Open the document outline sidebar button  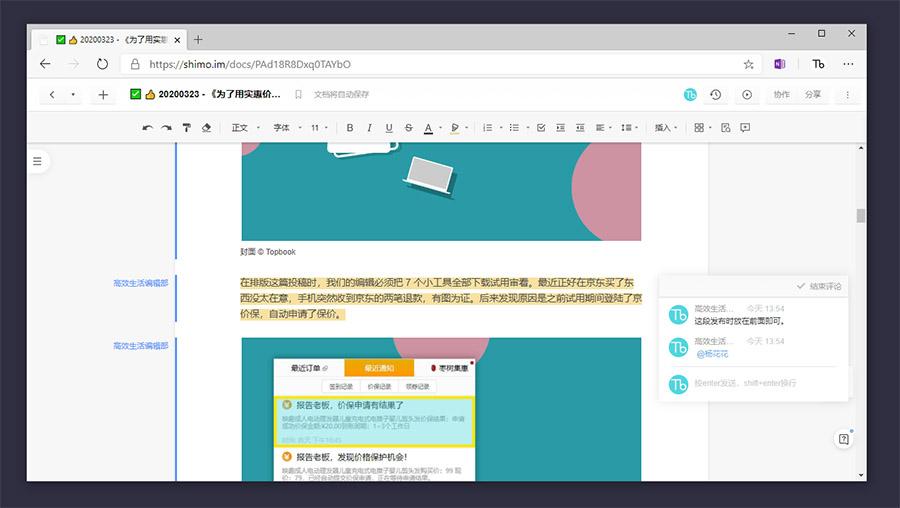click(37, 161)
